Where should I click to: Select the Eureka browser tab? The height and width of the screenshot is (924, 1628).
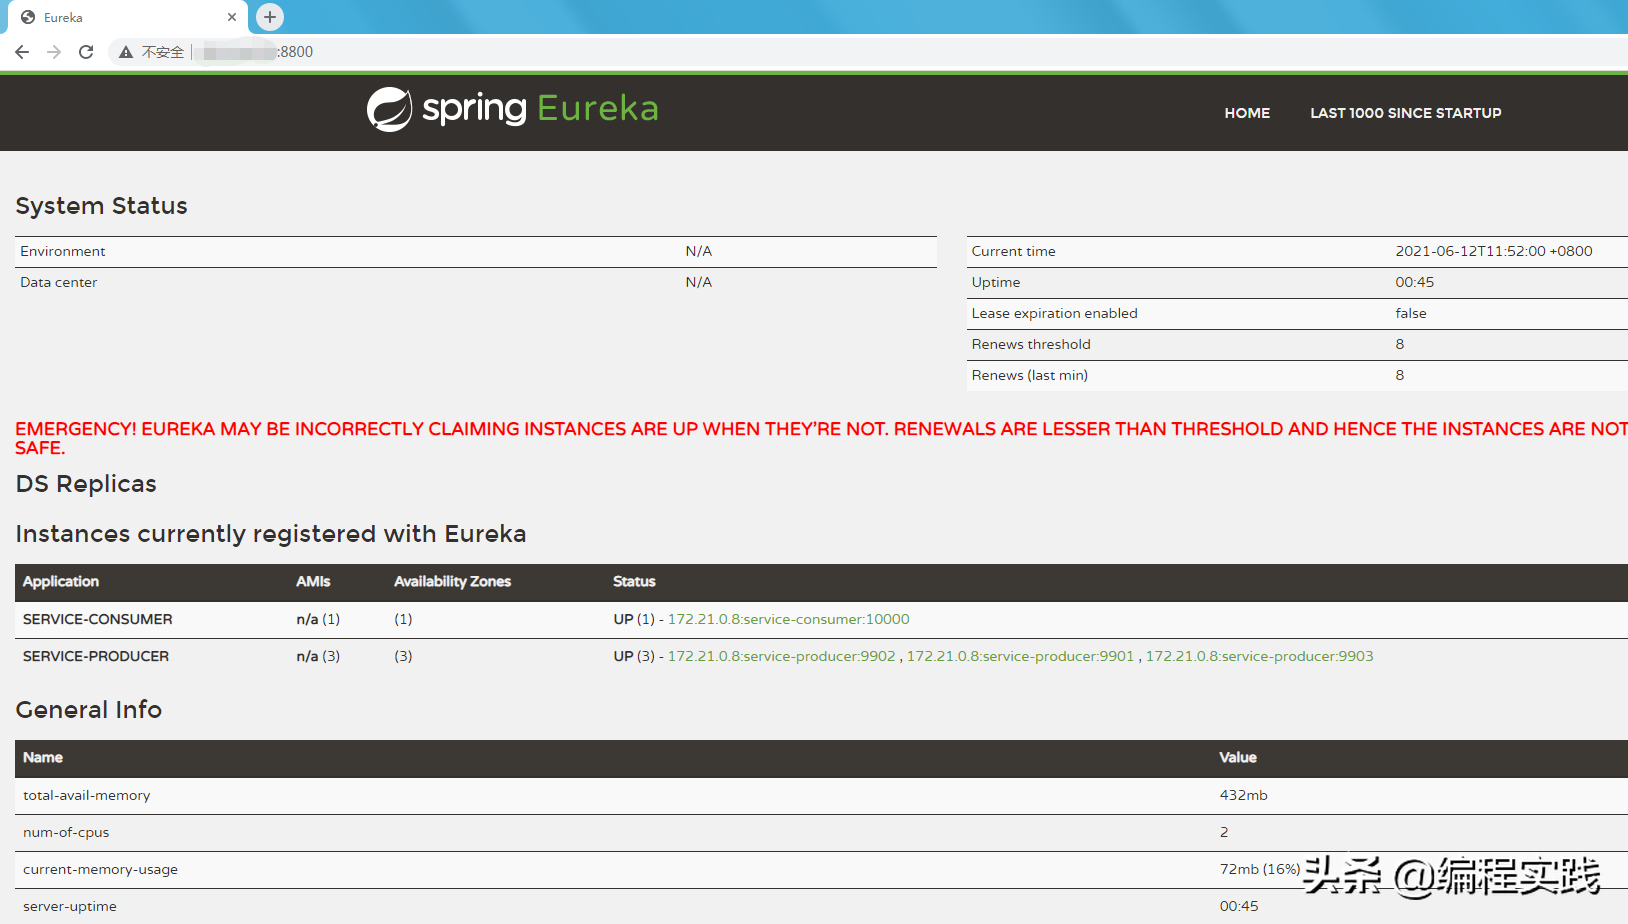click(x=128, y=17)
